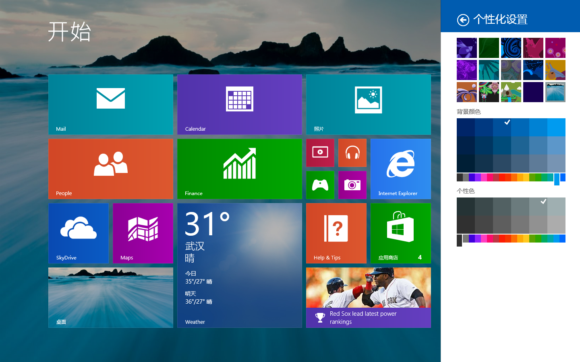This screenshot has width=580, height=362.
Task: Pick the violet floral background pattern
Action: click(x=467, y=70)
